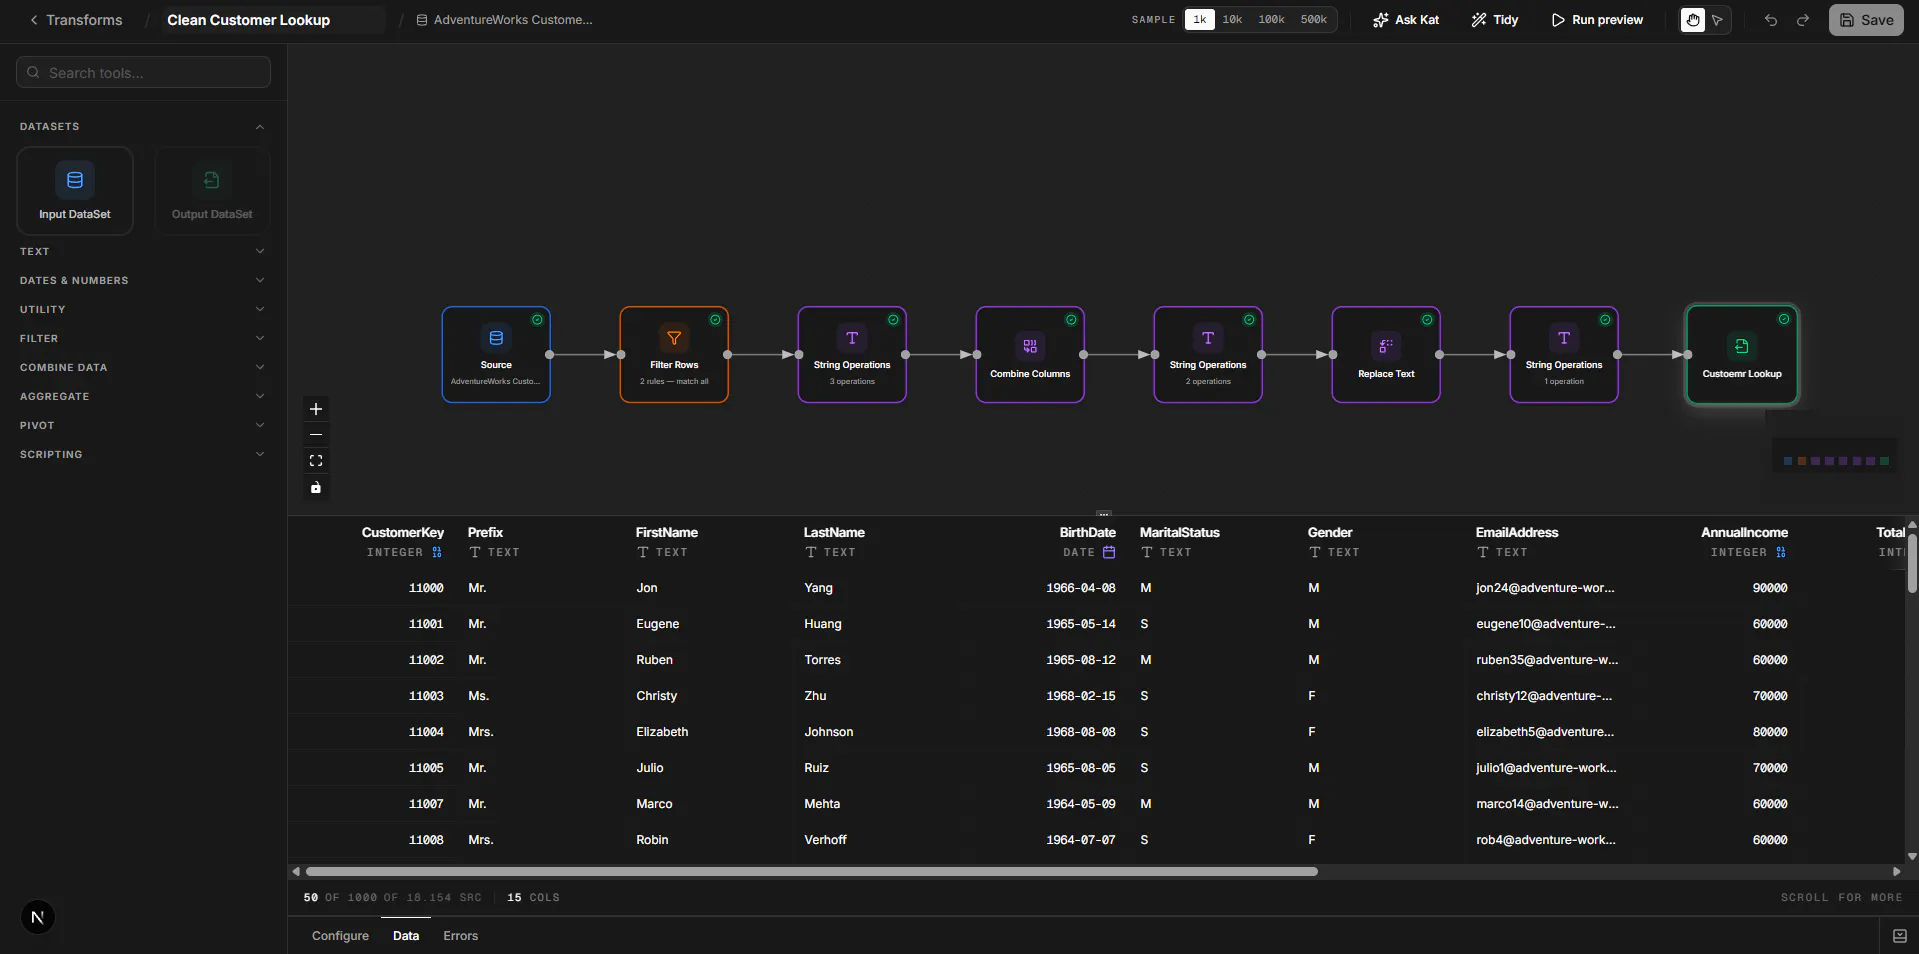Select the Input DataSet tool

pos(75,191)
